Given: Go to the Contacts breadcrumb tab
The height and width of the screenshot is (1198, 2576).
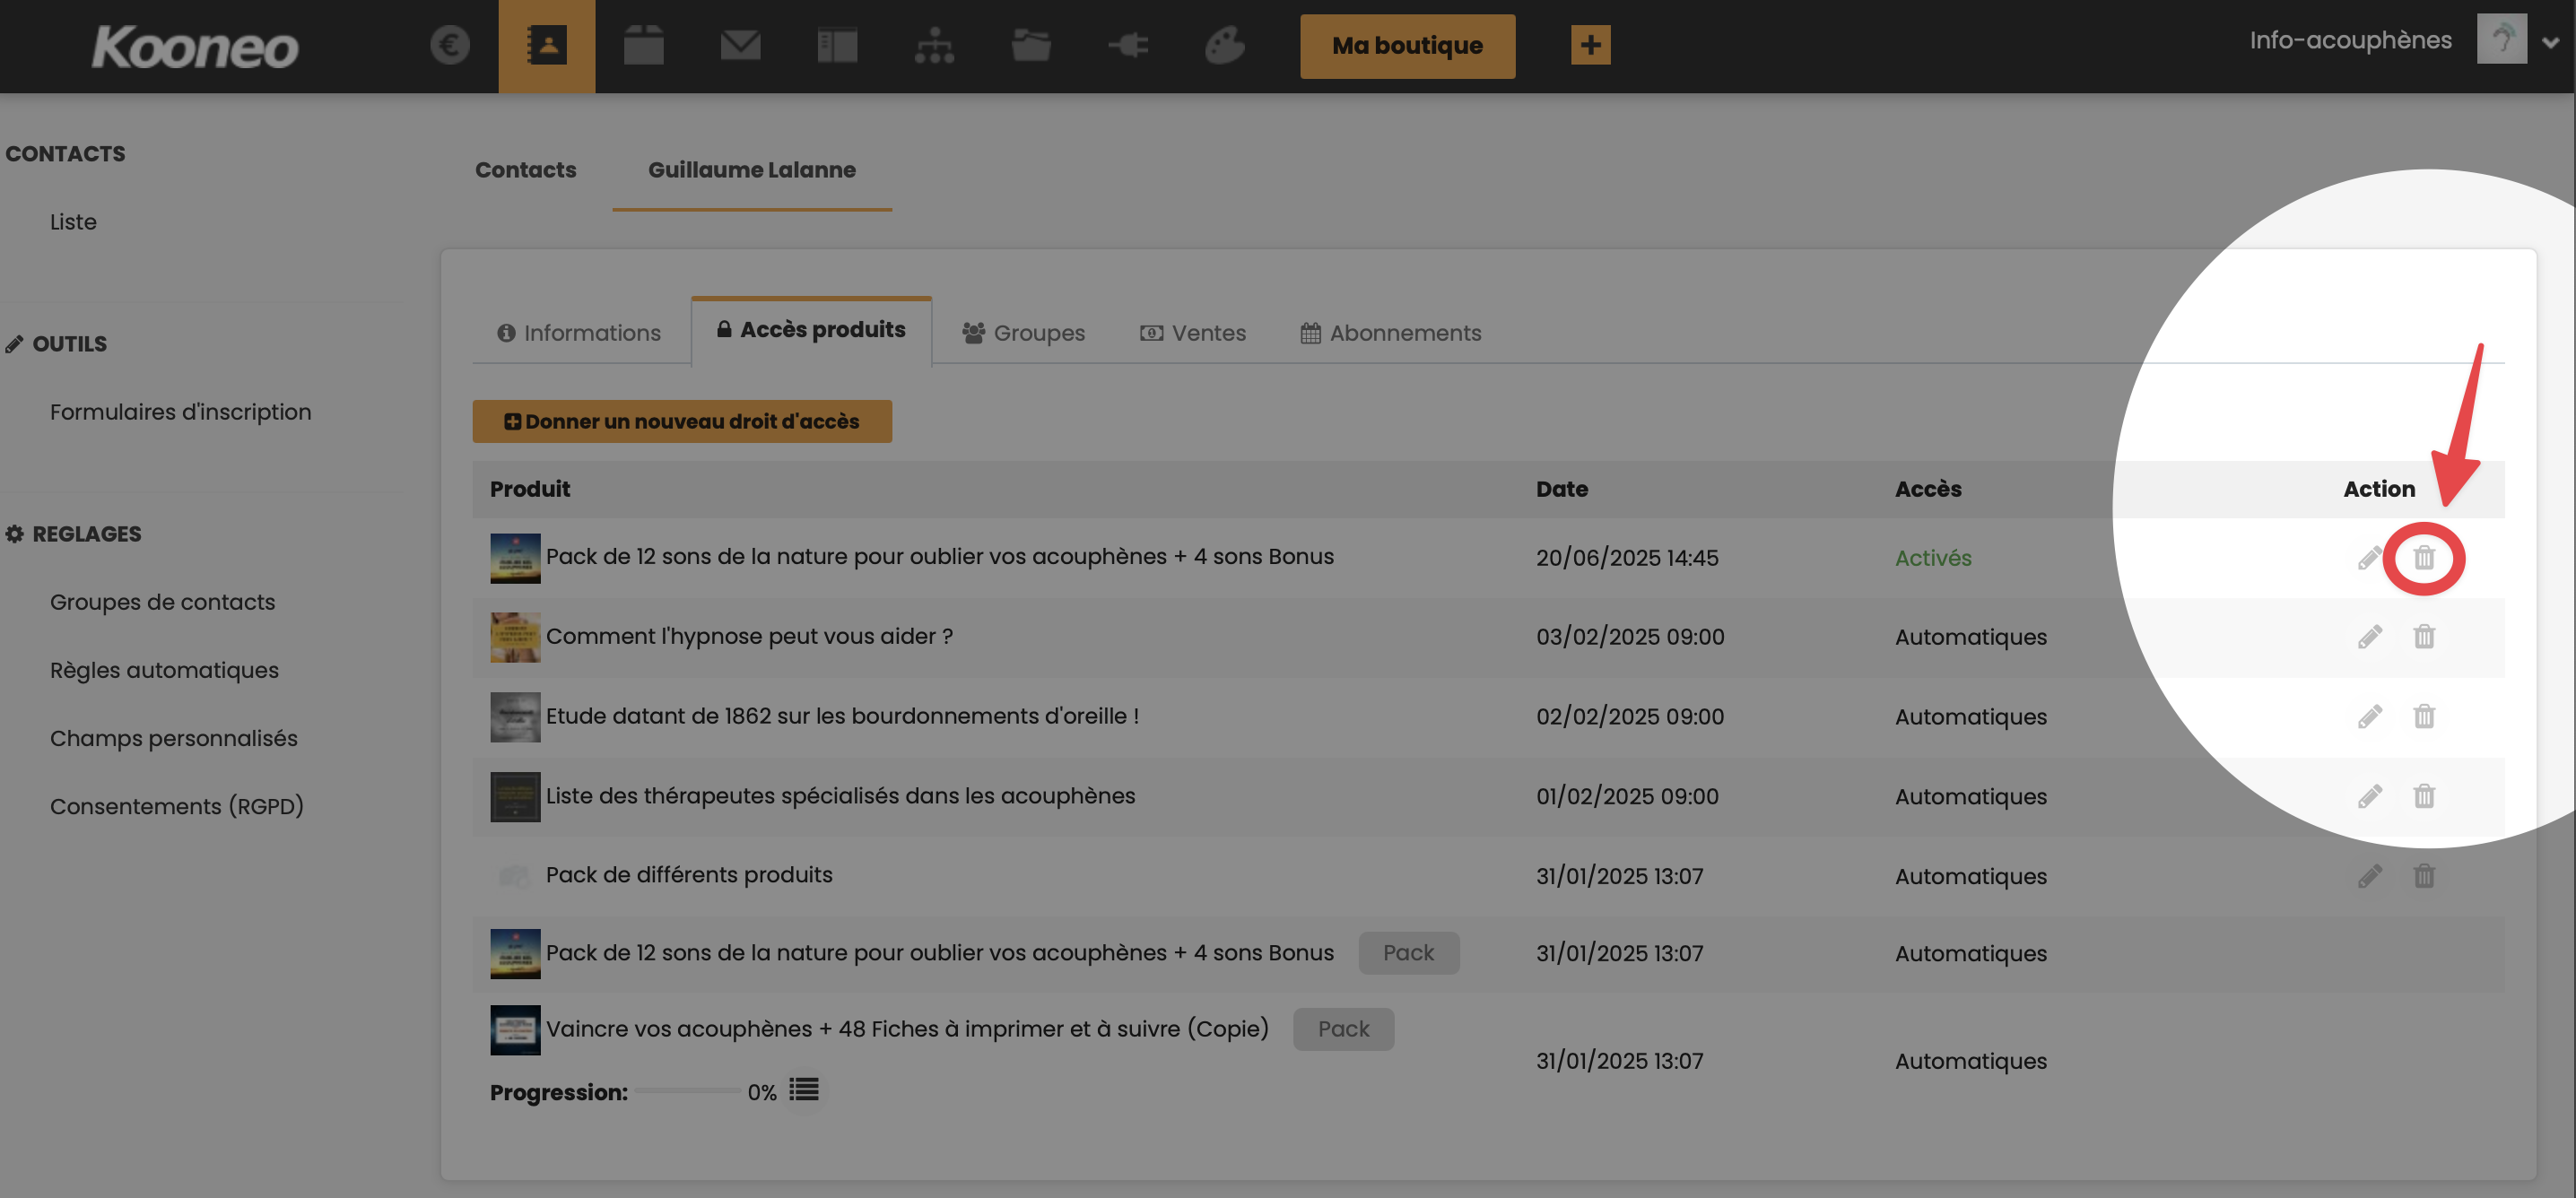Looking at the screenshot, I should 525,170.
